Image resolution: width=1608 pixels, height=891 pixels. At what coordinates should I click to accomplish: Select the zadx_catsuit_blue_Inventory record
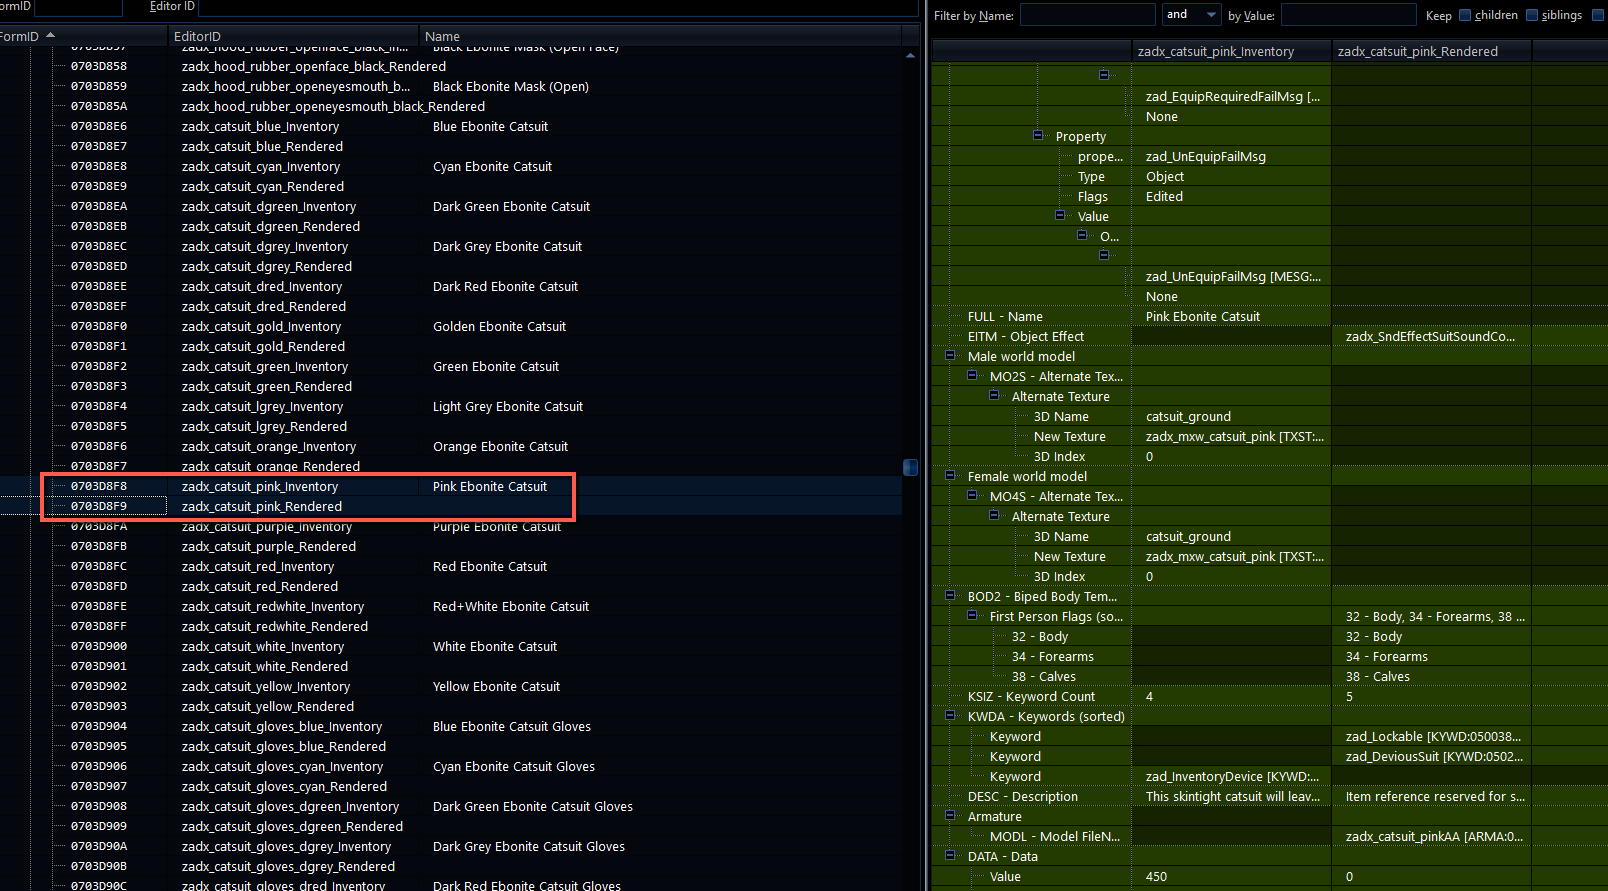tap(450, 126)
